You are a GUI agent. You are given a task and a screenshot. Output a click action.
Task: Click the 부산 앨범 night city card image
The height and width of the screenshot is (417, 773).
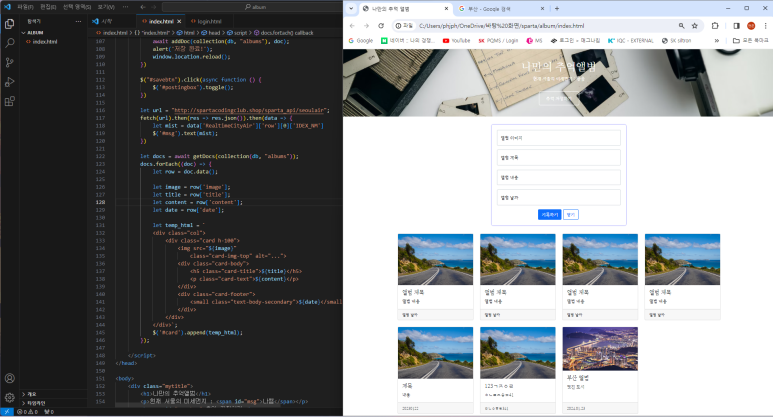pyautogui.click(x=600, y=349)
